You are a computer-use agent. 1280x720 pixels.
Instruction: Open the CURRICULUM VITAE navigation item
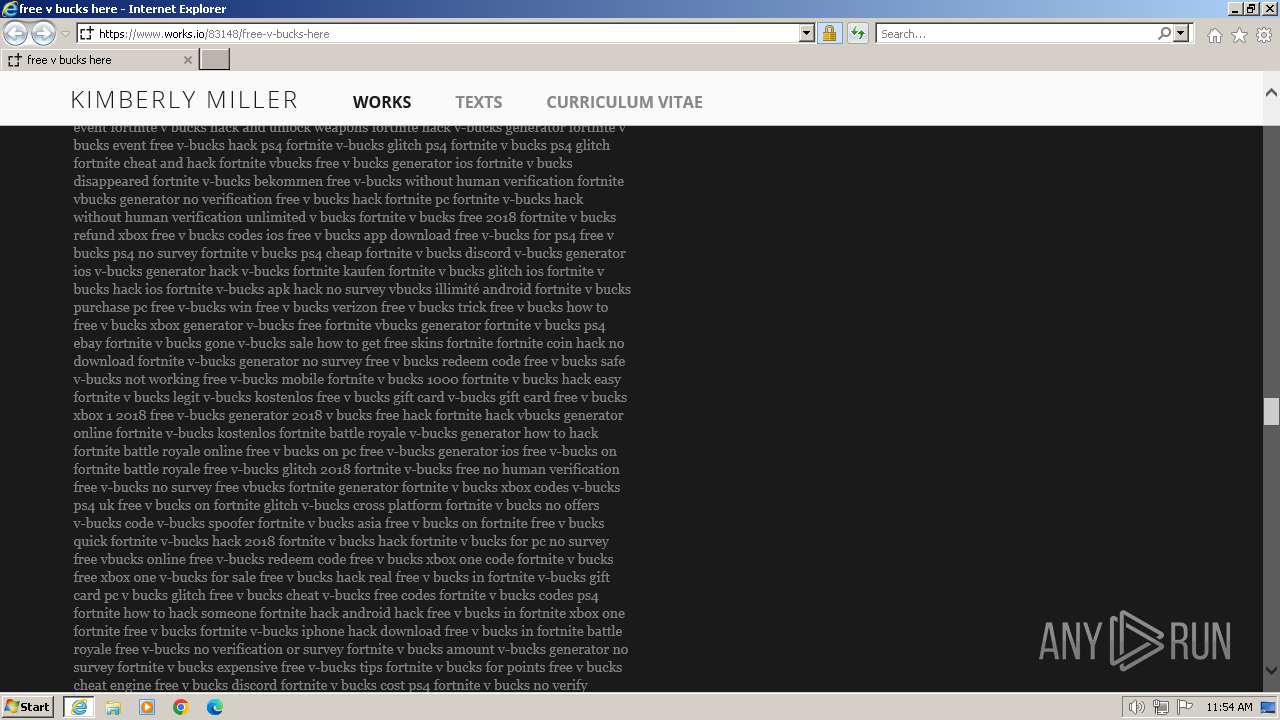(625, 102)
